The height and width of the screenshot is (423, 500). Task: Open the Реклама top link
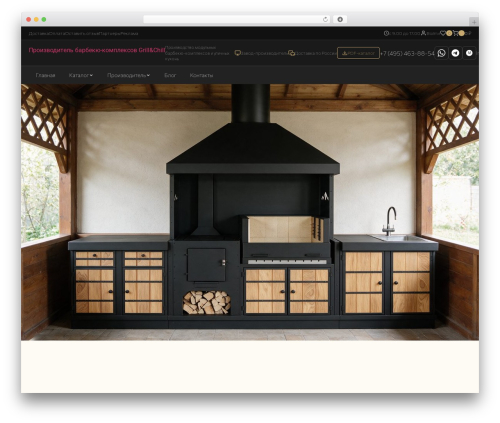pos(129,33)
